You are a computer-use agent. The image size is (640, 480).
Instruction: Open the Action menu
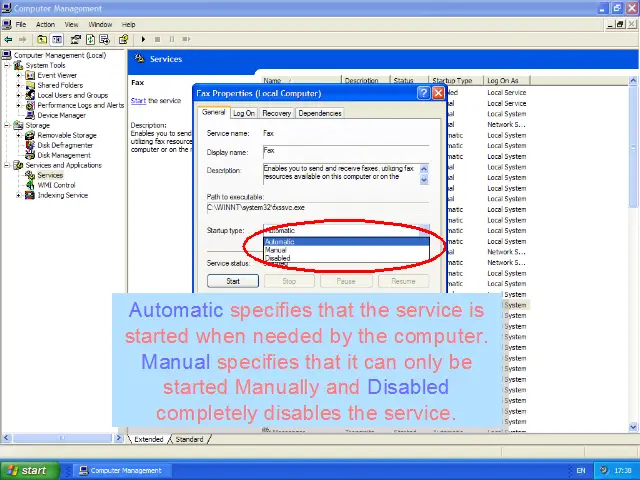click(45, 24)
